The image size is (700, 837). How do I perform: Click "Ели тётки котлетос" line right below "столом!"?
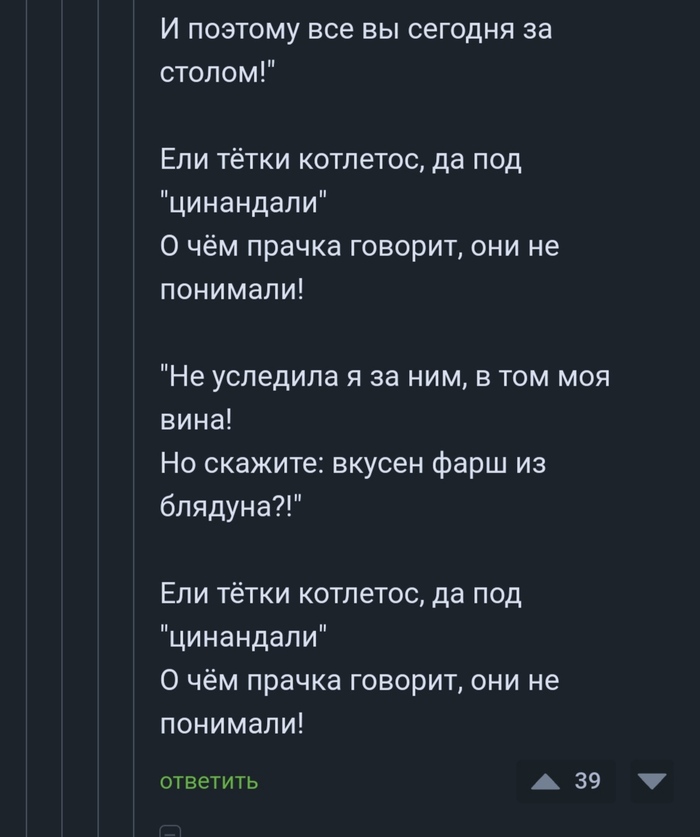point(341,159)
